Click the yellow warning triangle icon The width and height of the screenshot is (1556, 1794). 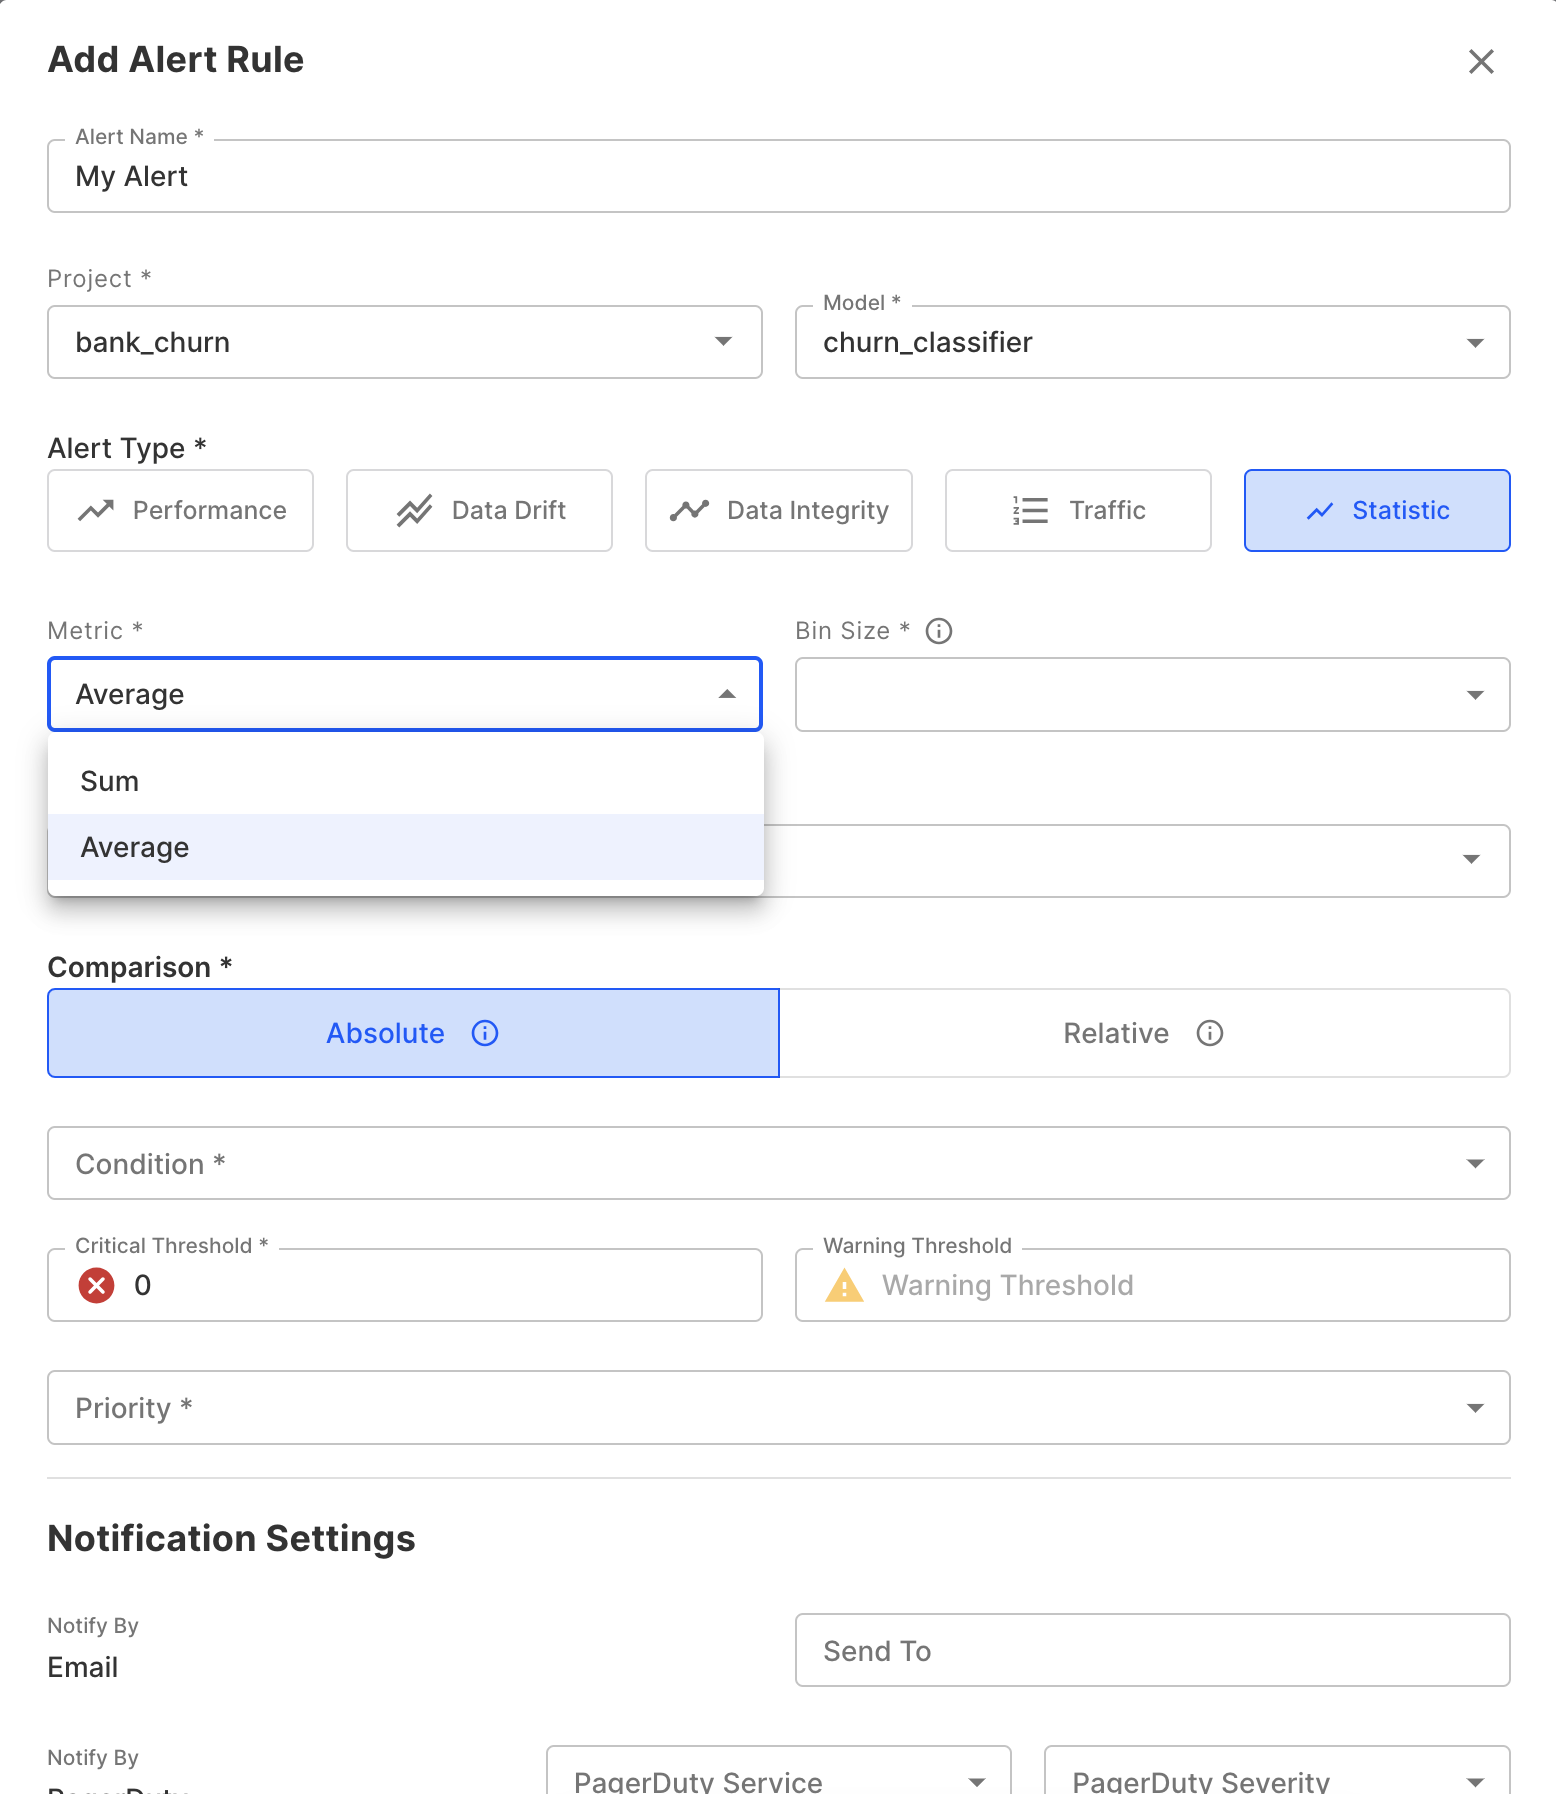(x=844, y=1285)
